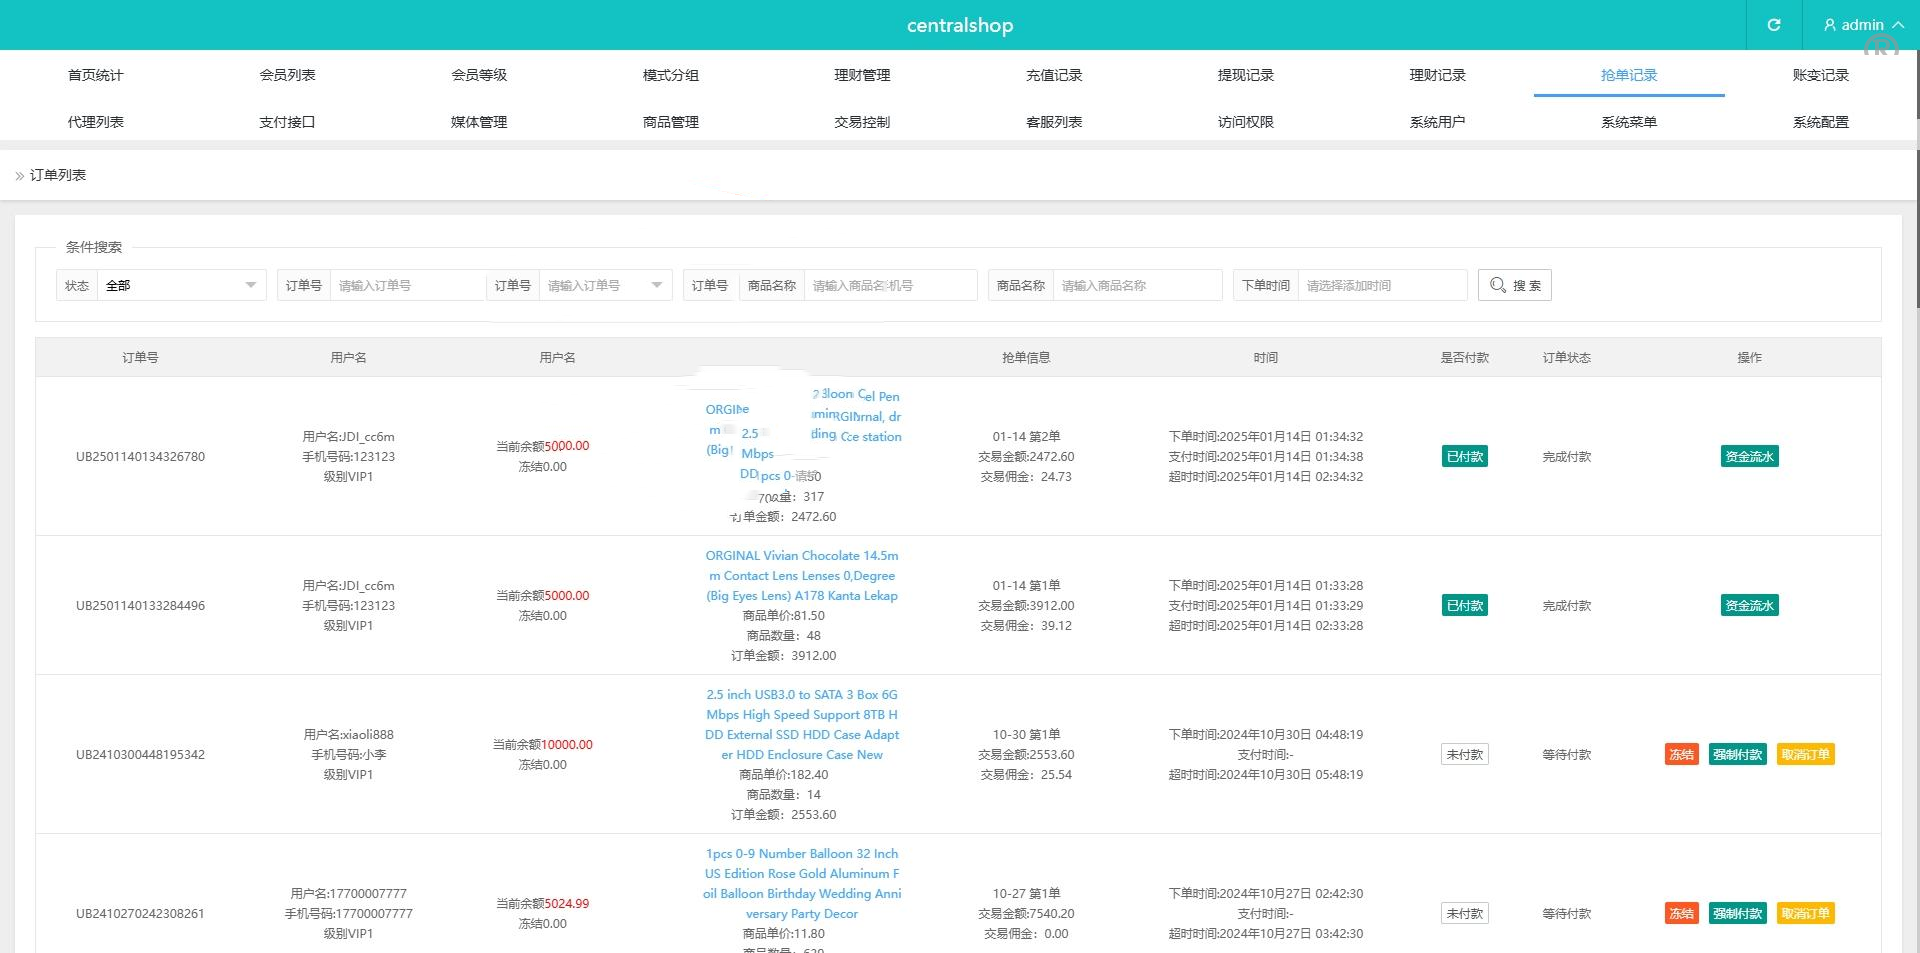The image size is (1920, 953).
Task: Click 资金流水 button for order UB2501140134326780
Action: click(x=1749, y=457)
